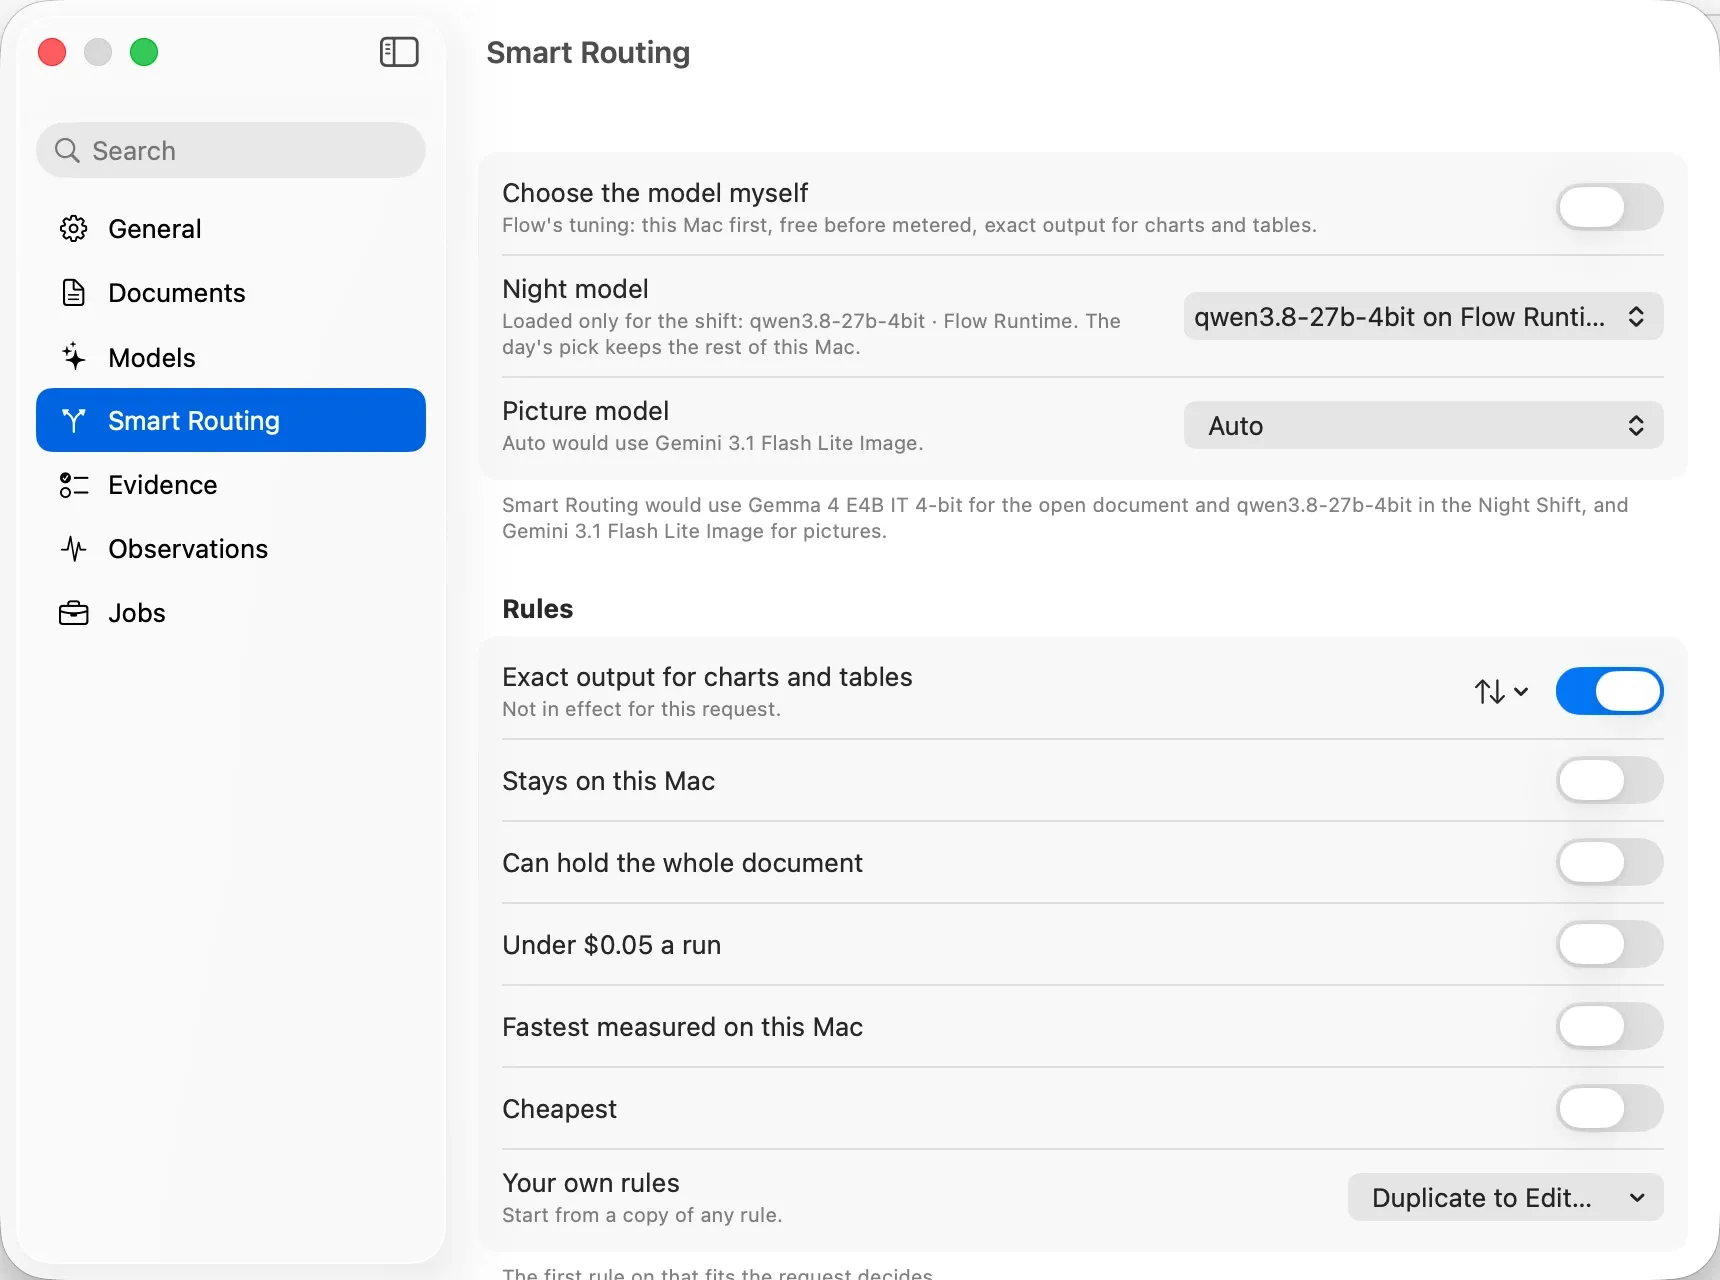
Task: Click the Models sparkle icon
Action: (x=73, y=357)
